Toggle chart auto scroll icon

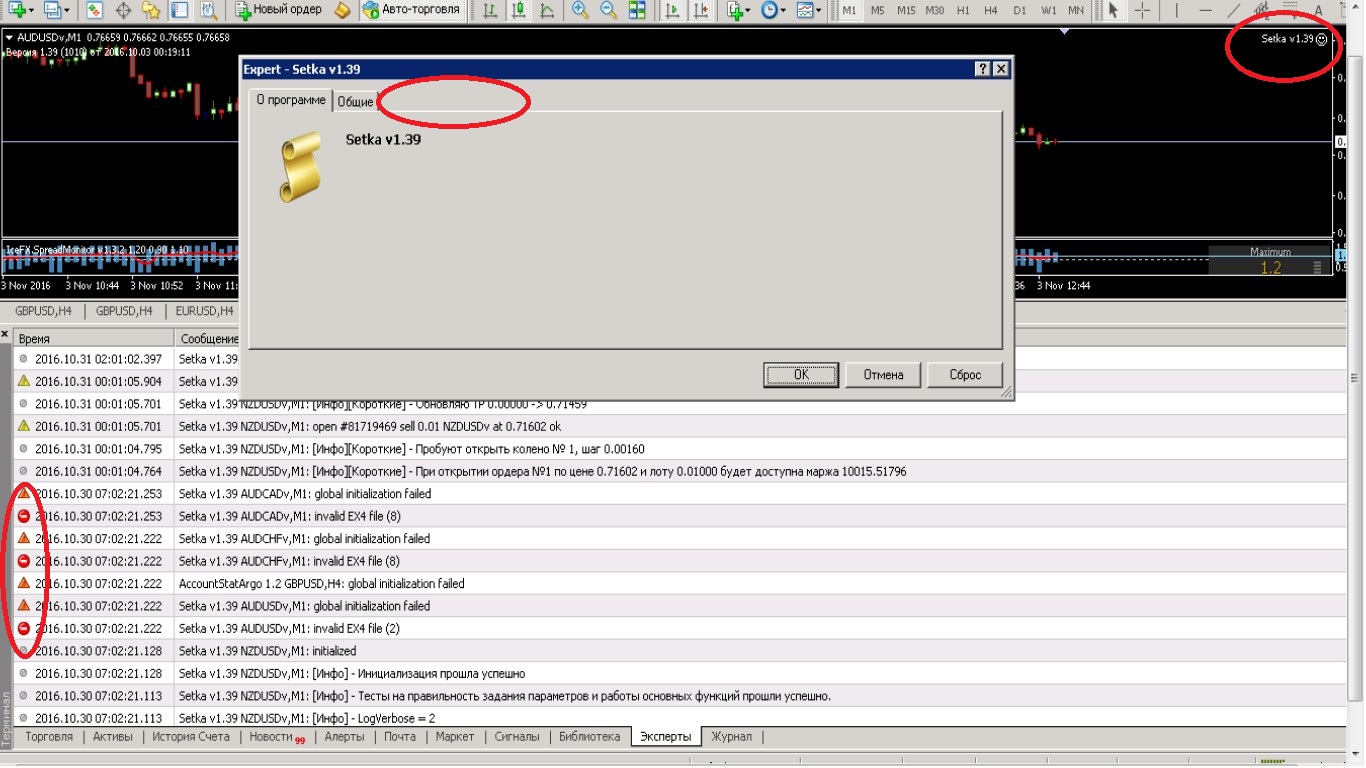pos(672,10)
